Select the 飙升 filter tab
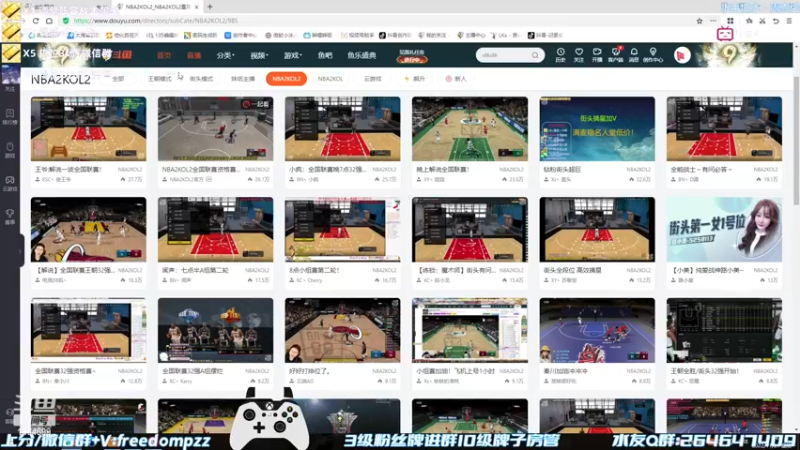This screenshot has height=450, width=800. (414, 79)
